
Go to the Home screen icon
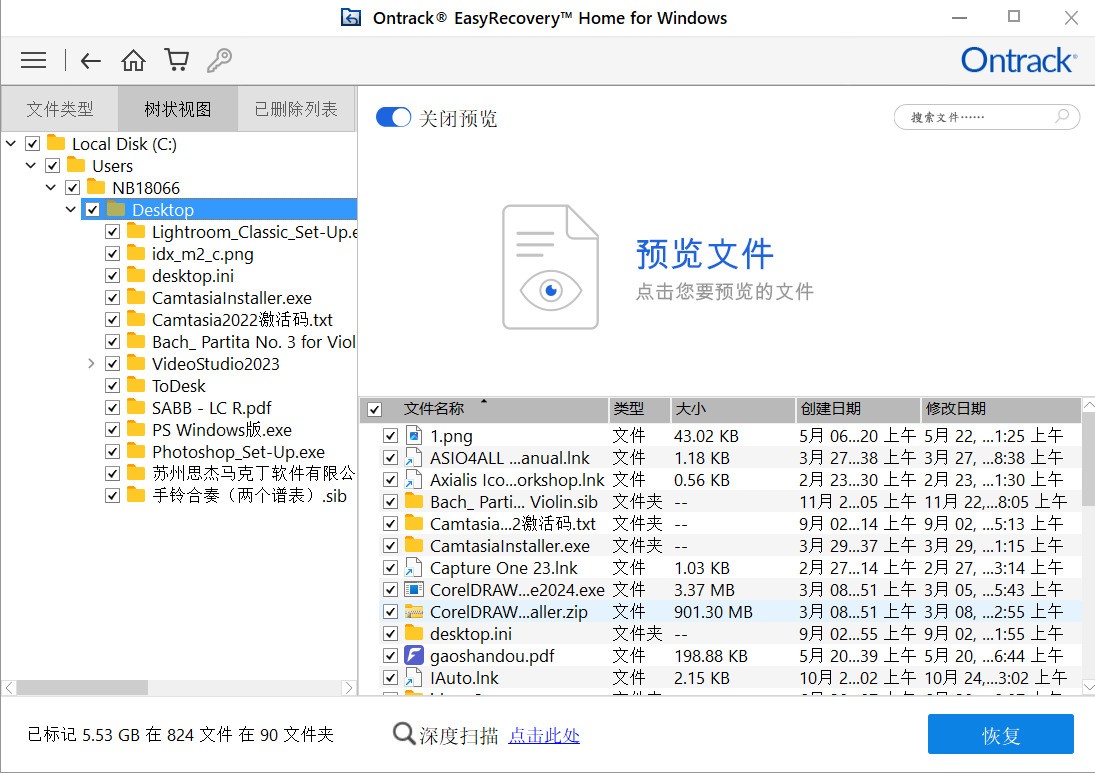[133, 60]
